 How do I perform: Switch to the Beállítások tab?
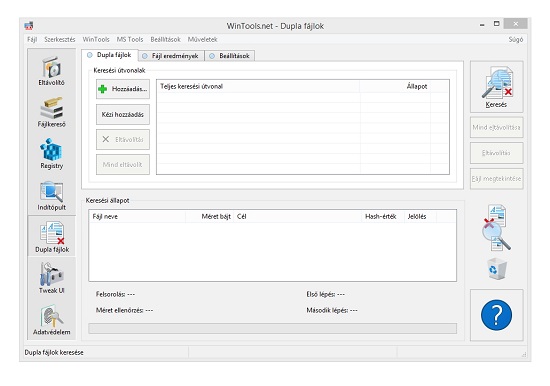(x=230, y=56)
